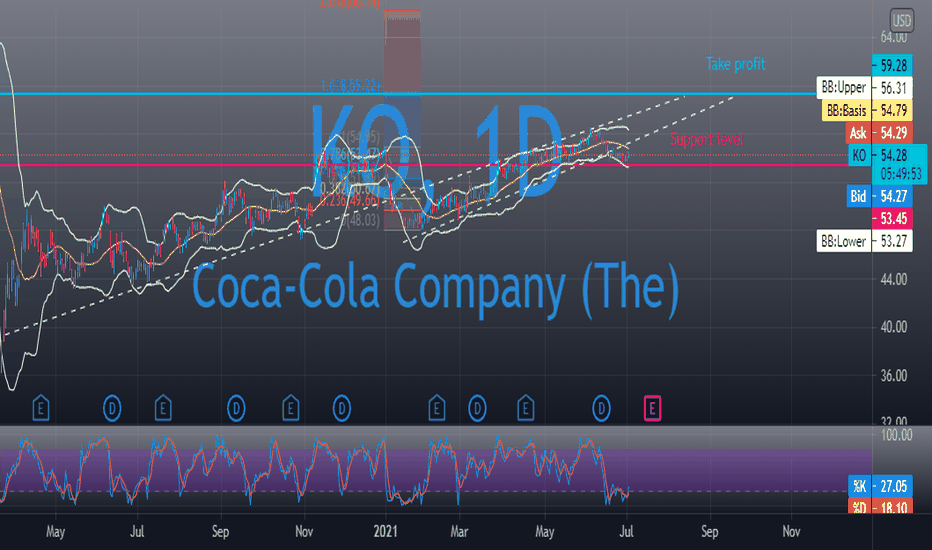Open the dividend D marker after Mar 2021
Viewport: 932px width, 550px height.
point(477,408)
